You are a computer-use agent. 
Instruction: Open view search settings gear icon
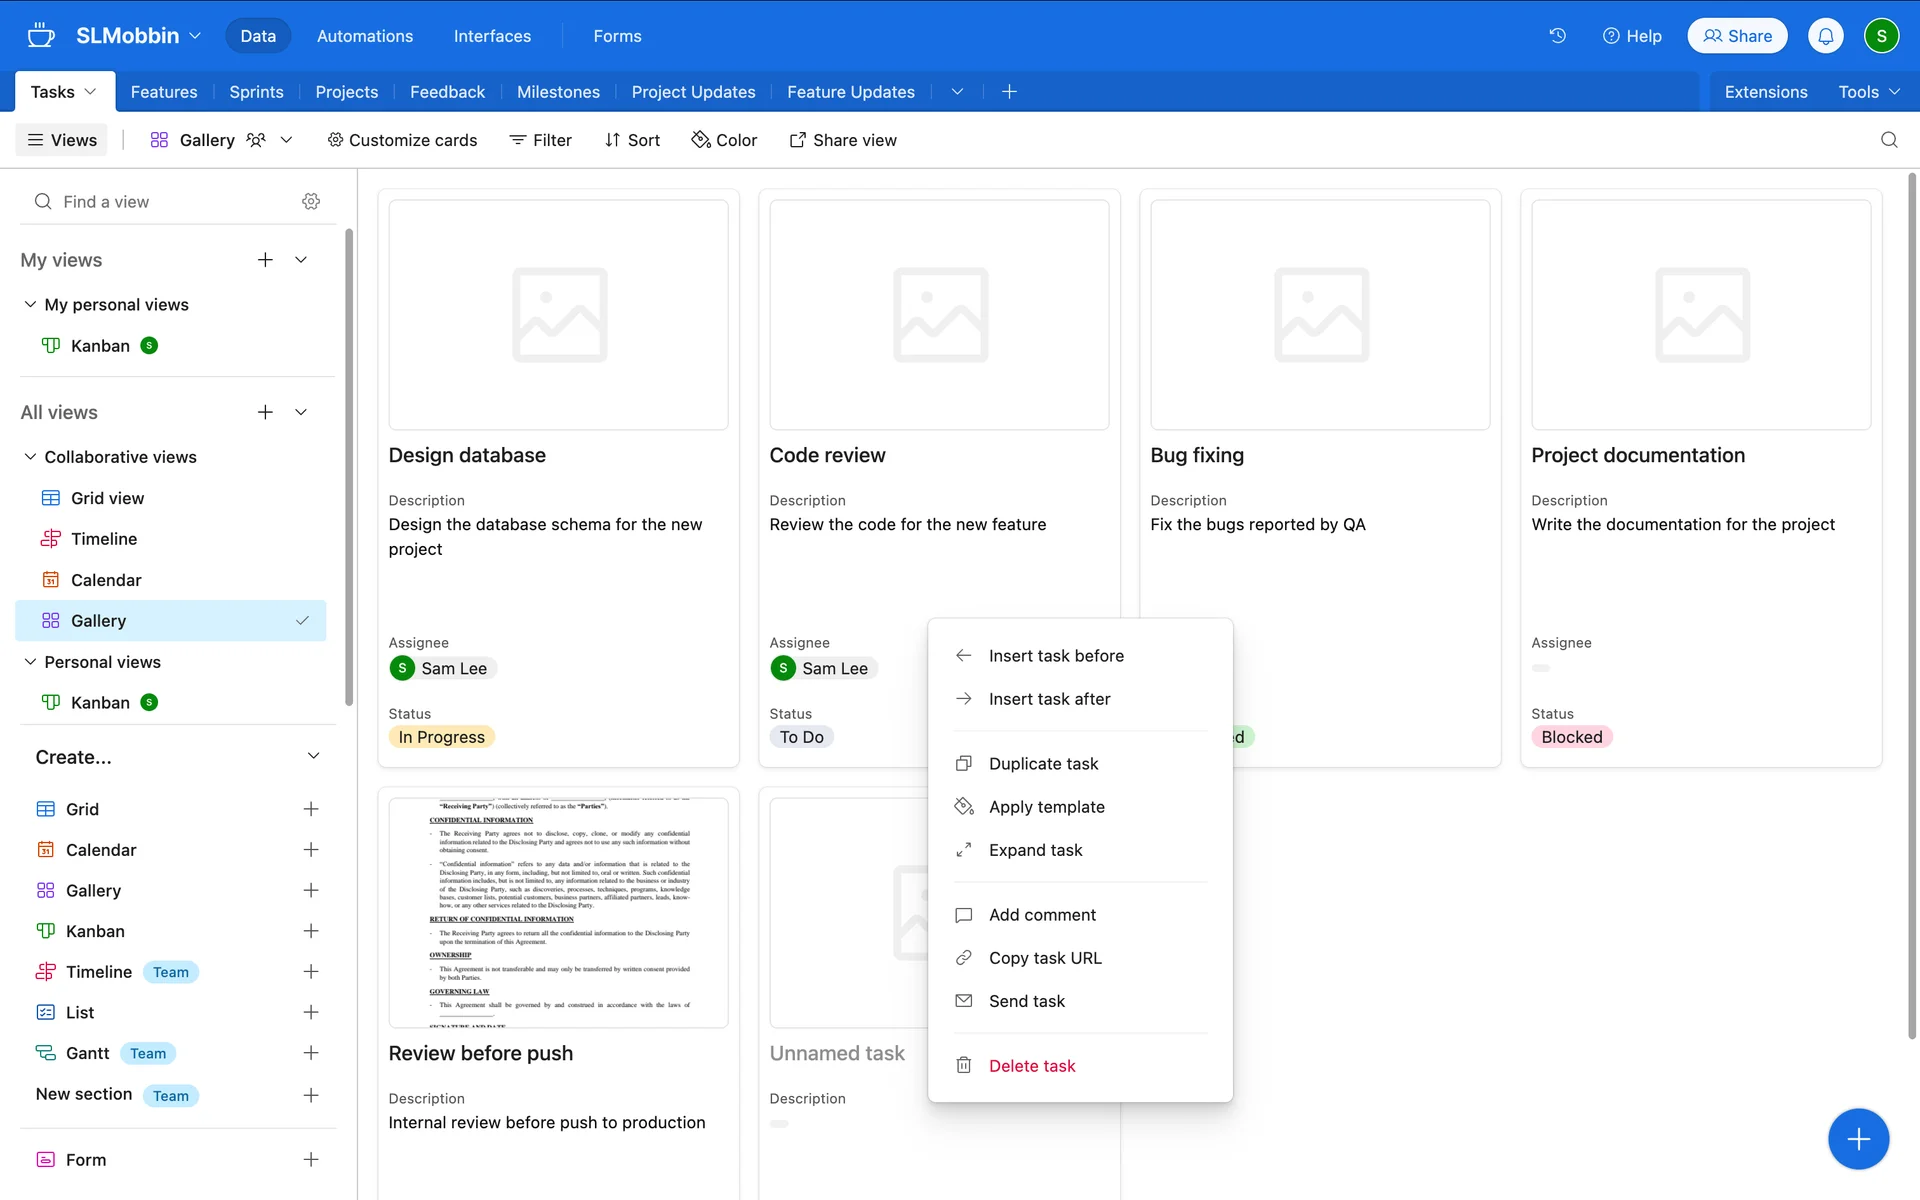tap(311, 201)
